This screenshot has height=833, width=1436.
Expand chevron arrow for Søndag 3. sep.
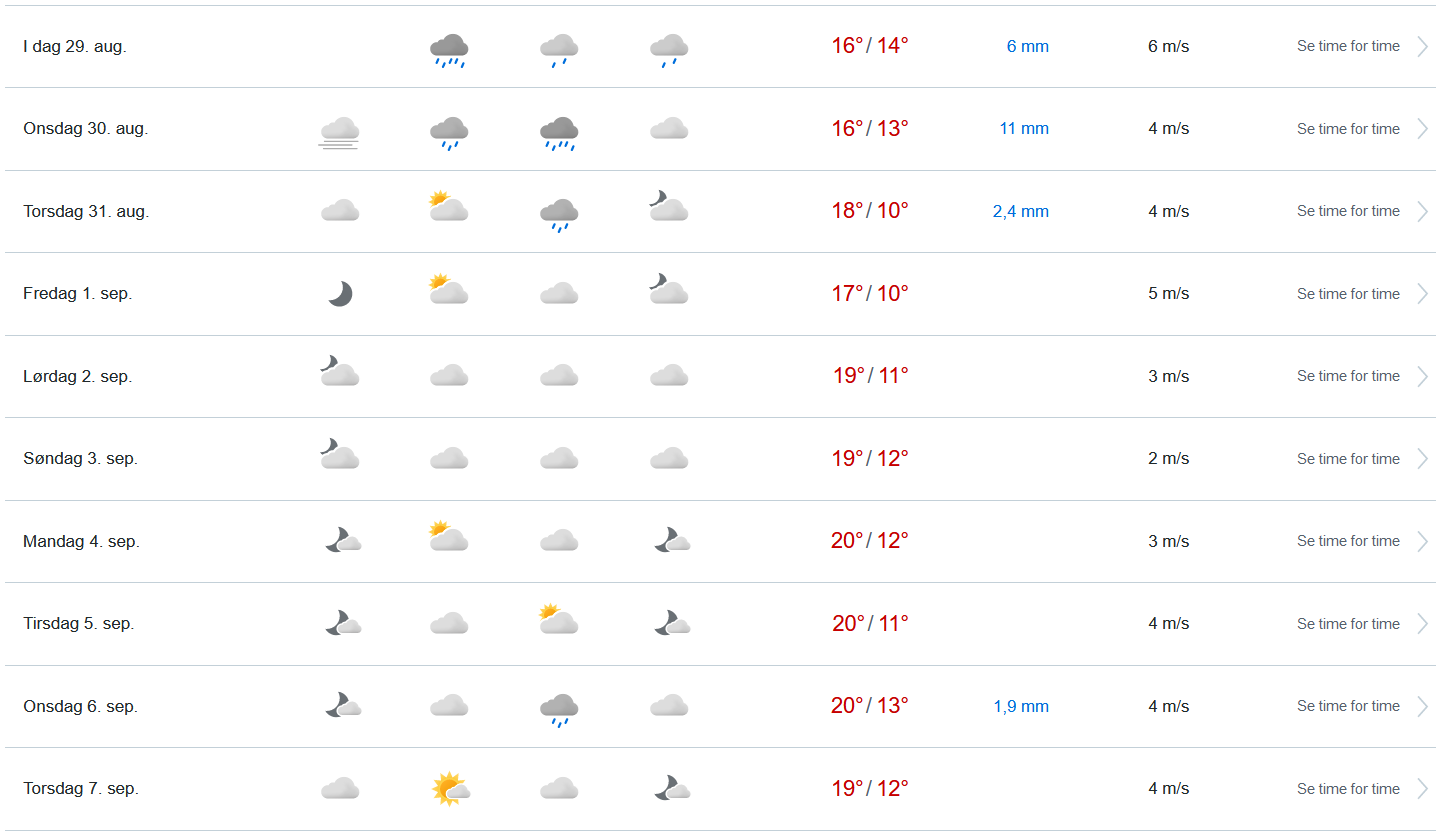pyautogui.click(x=1422, y=459)
